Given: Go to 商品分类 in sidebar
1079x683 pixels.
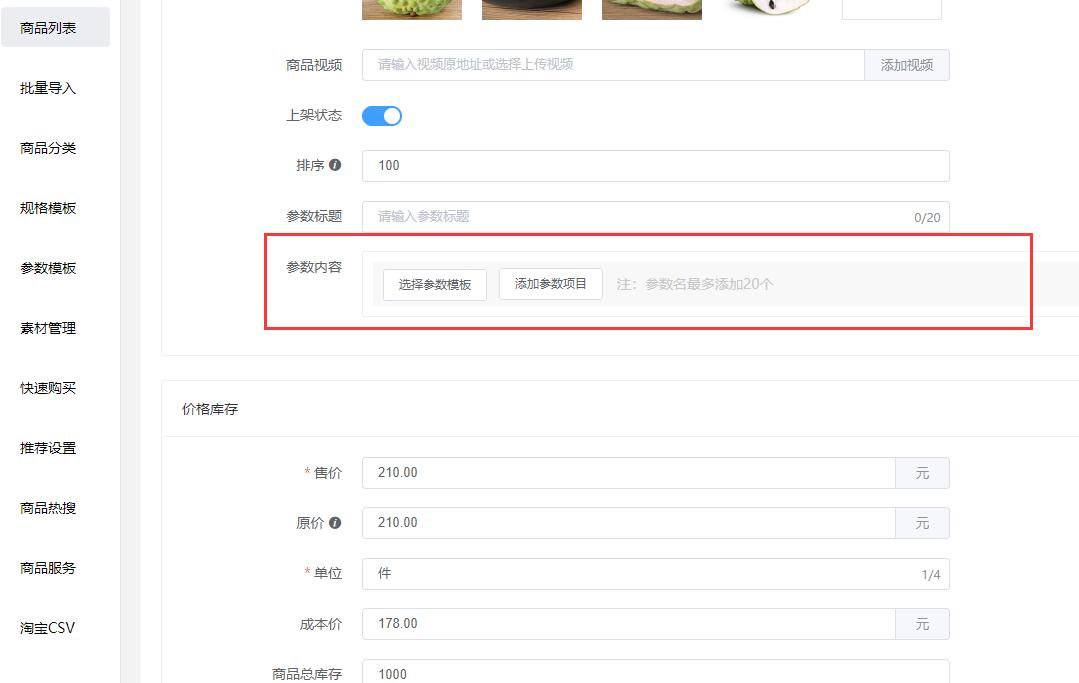Looking at the screenshot, I should point(47,148).
